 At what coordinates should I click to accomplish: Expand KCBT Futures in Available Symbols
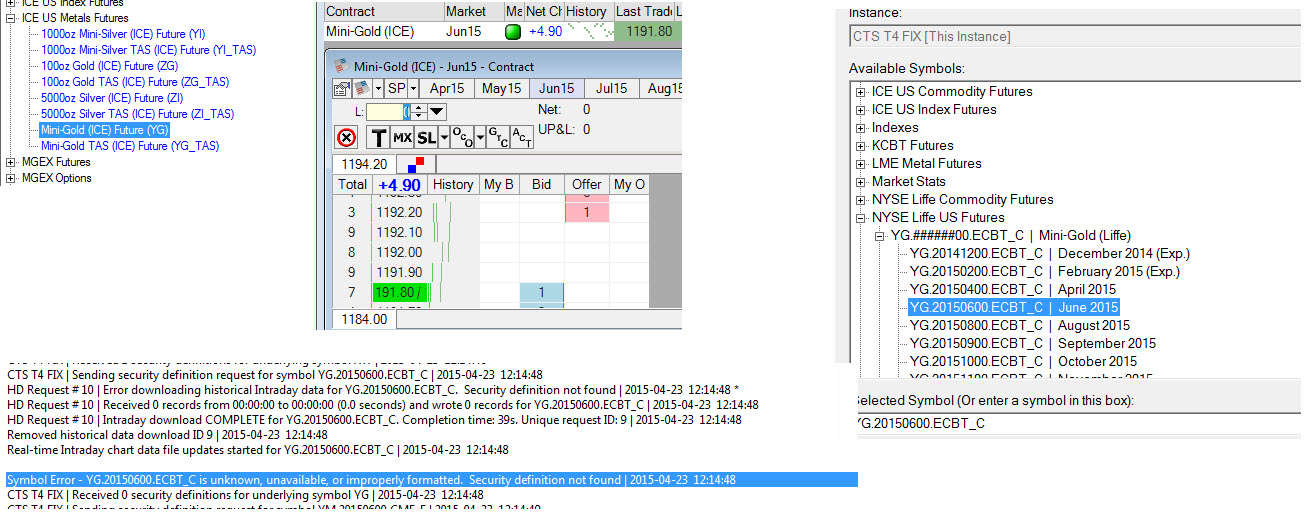point(861,146)
